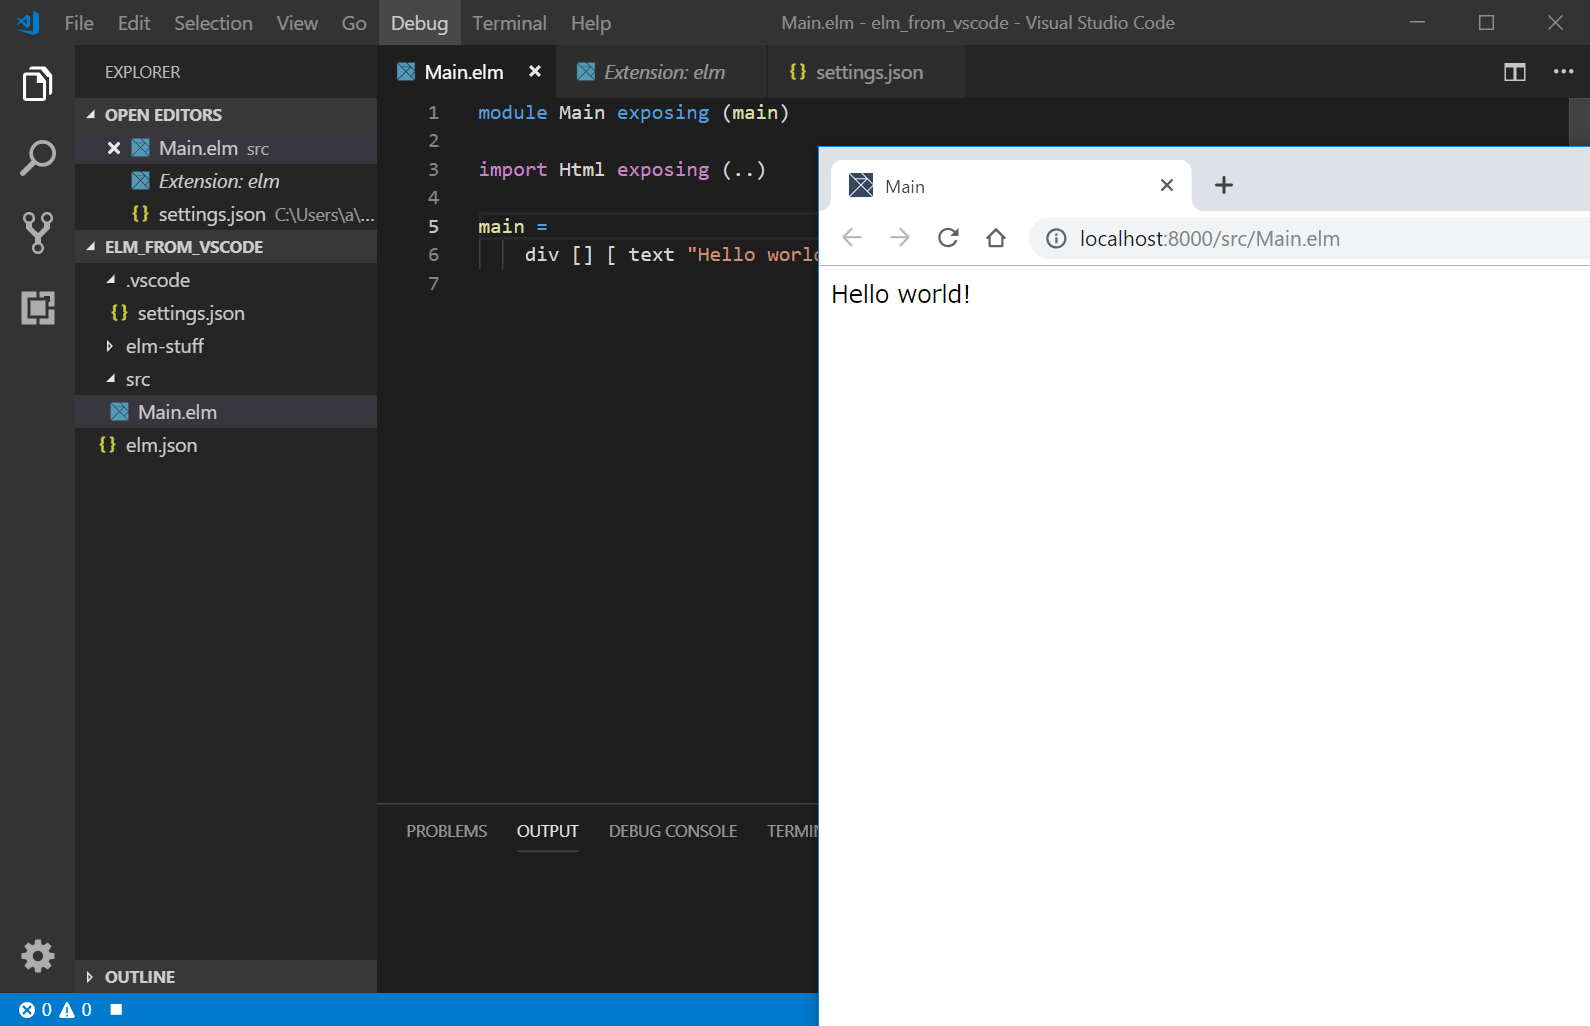This screenshot has width=1590, height=1026.
Task: Switch to the settings.json editor tab
Action: 868,72
